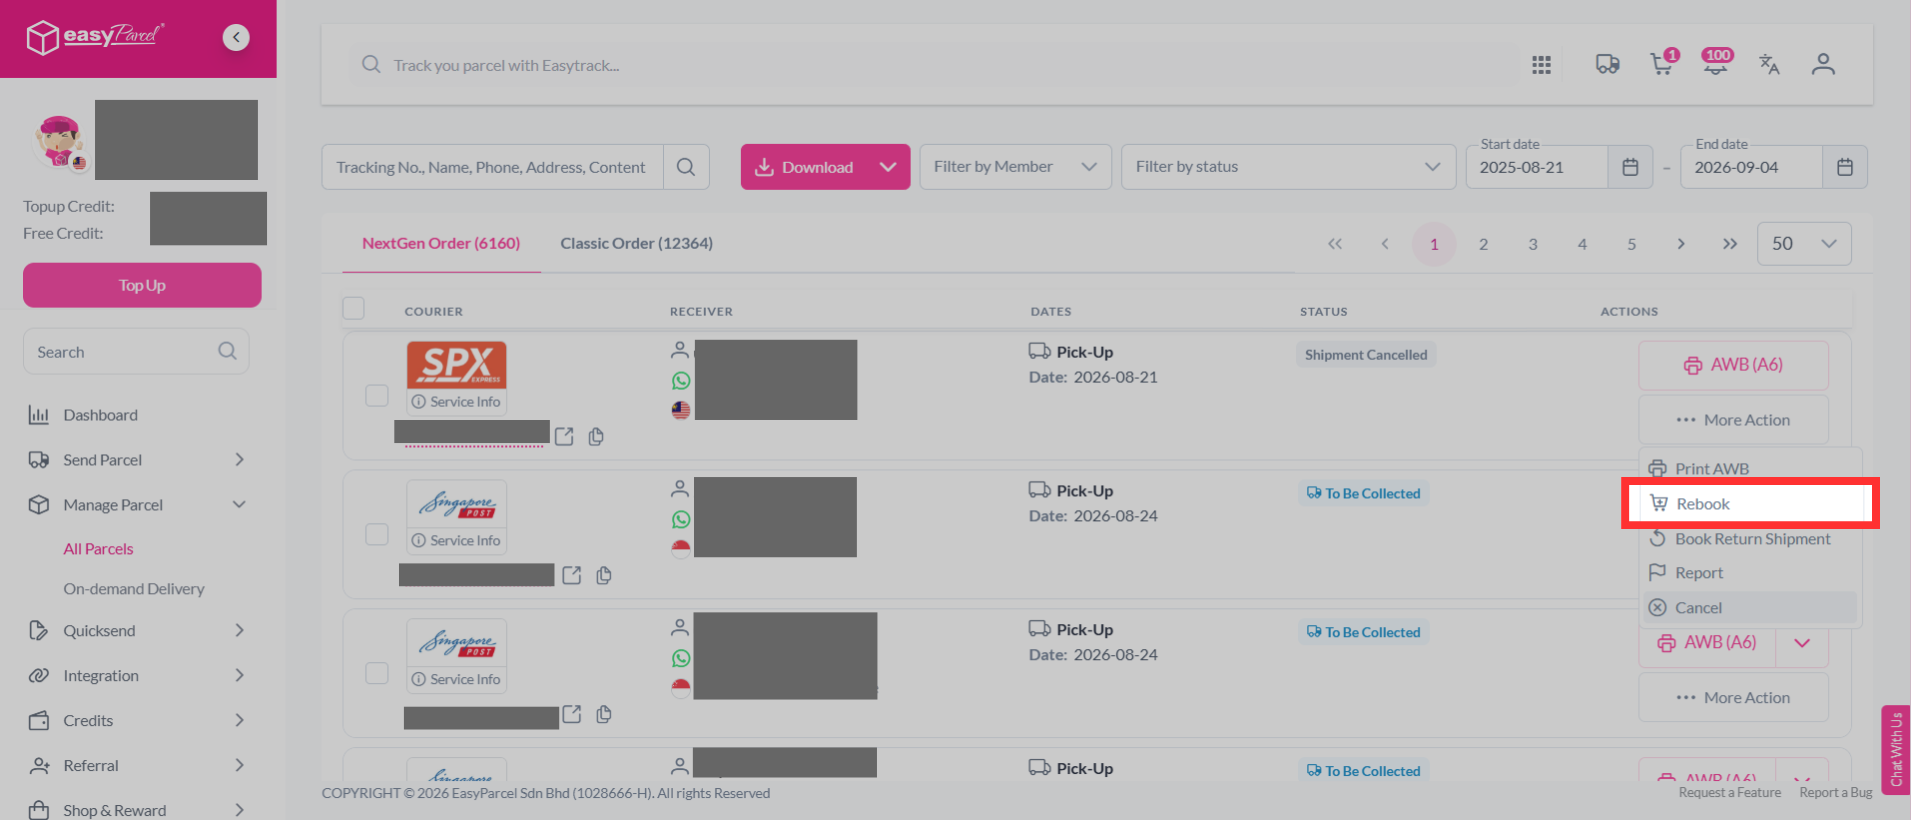
Task: Click AWB (A6) button for SPX parcel
Action: click(1733, 365)
